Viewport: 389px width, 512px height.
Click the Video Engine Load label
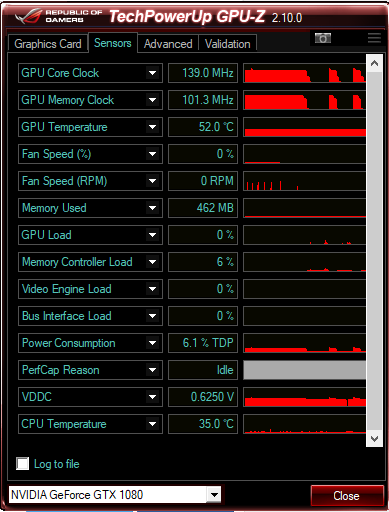67,289
